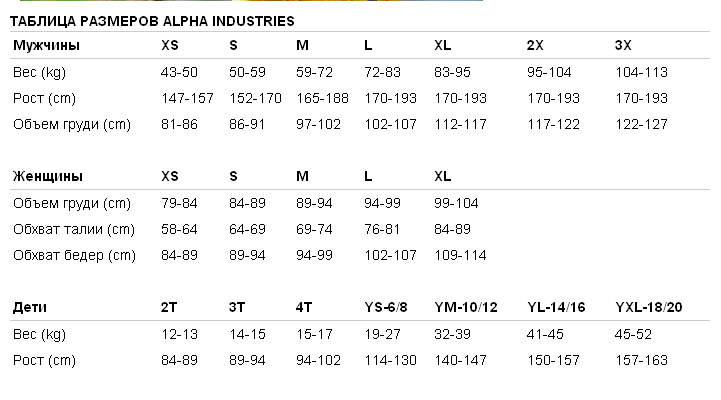This screenshot has height=400, width=721.
Task: Click the Дети table header
Action: pos(30,307)
